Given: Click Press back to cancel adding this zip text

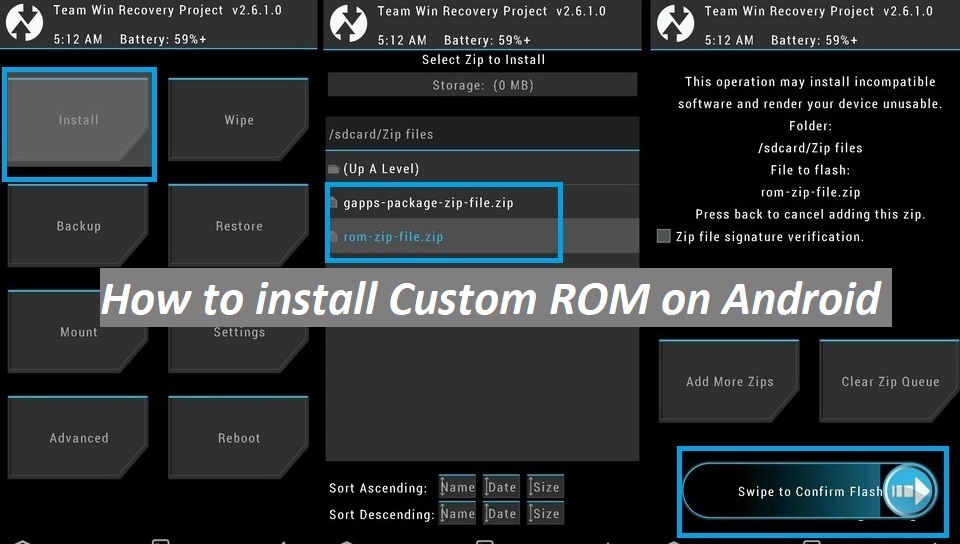Looking at the screenshot, I should click(810, 214).
